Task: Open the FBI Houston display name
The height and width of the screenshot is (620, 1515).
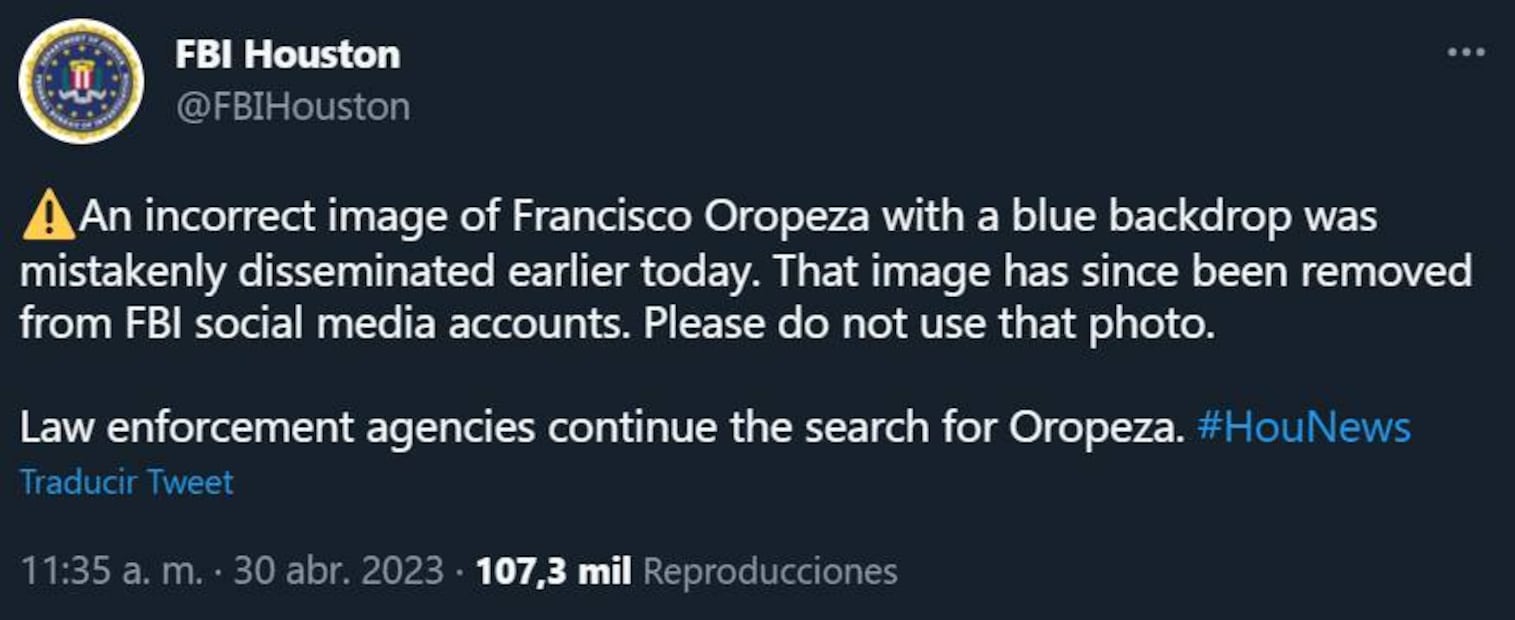Action: pos(288,54)
